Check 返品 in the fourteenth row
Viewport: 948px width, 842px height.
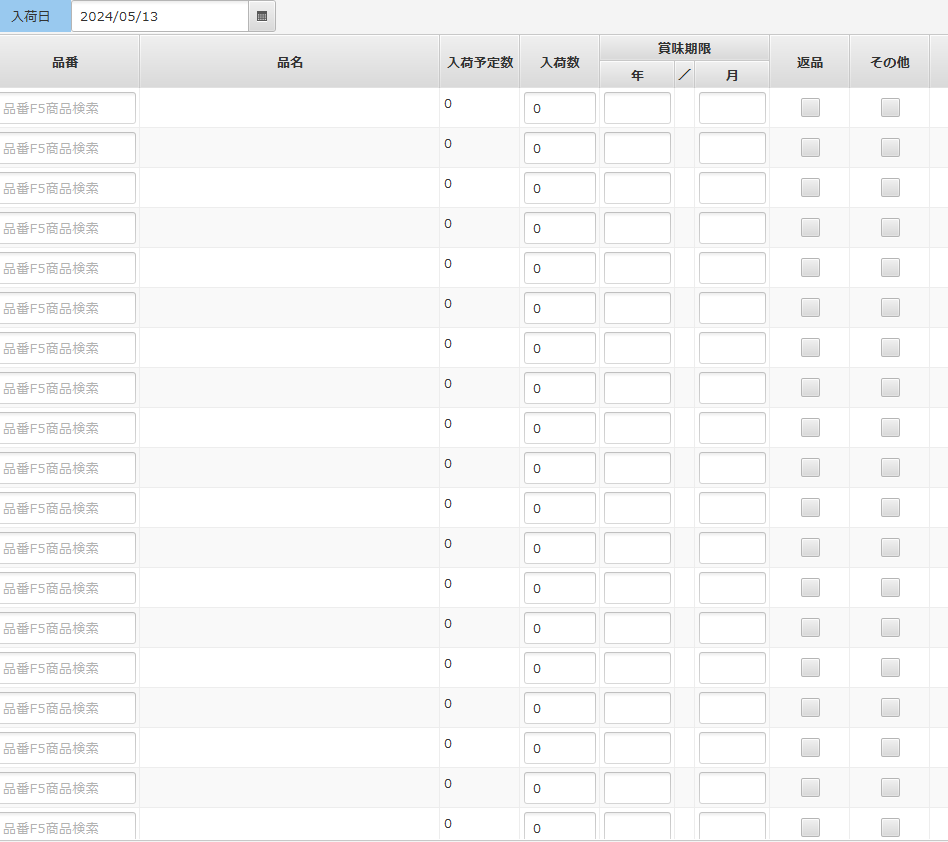click(x=810, y=627)
